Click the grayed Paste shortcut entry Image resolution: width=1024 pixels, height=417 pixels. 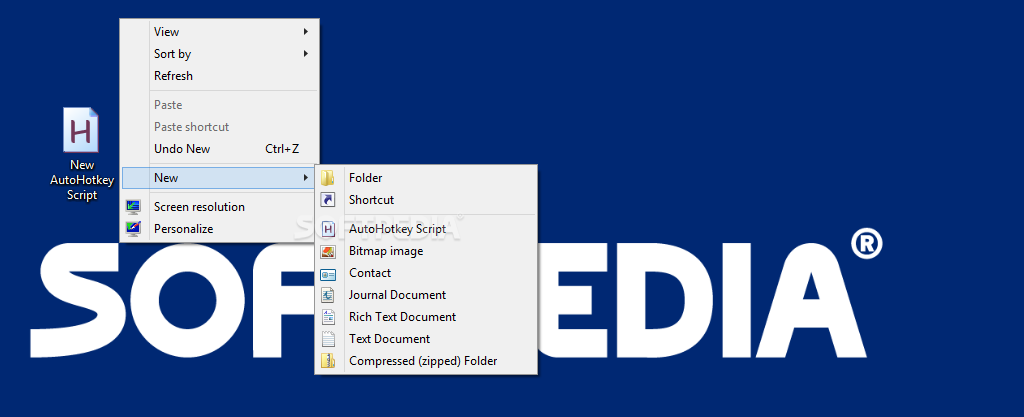(219, 127)
